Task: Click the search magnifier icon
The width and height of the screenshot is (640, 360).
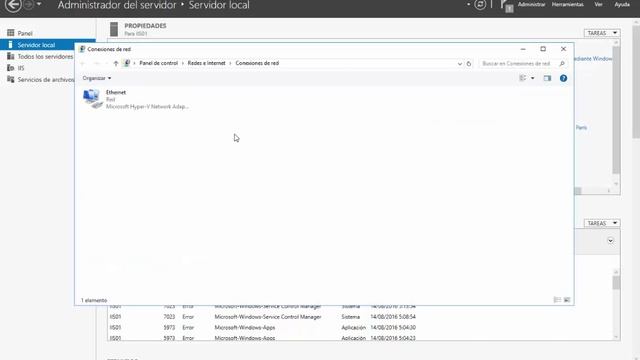Action: pos(562,64)
